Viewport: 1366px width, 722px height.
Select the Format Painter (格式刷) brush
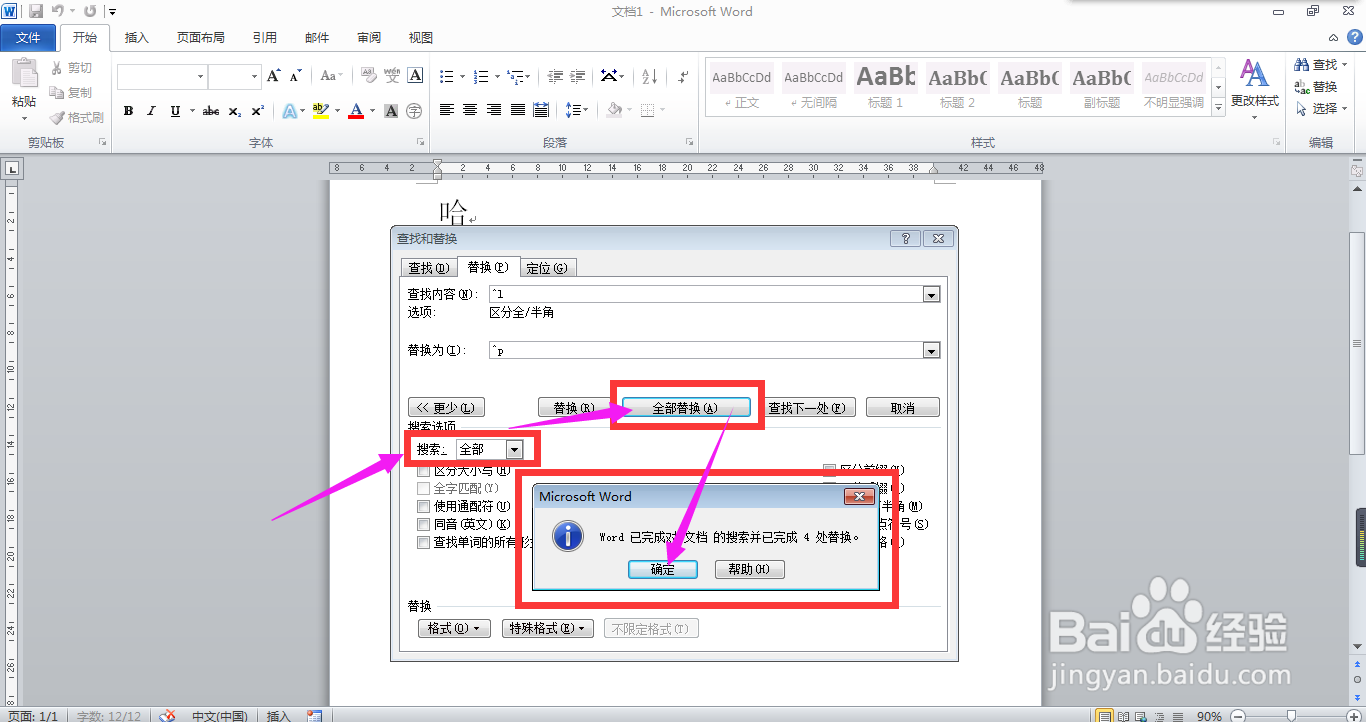(57, 118)
